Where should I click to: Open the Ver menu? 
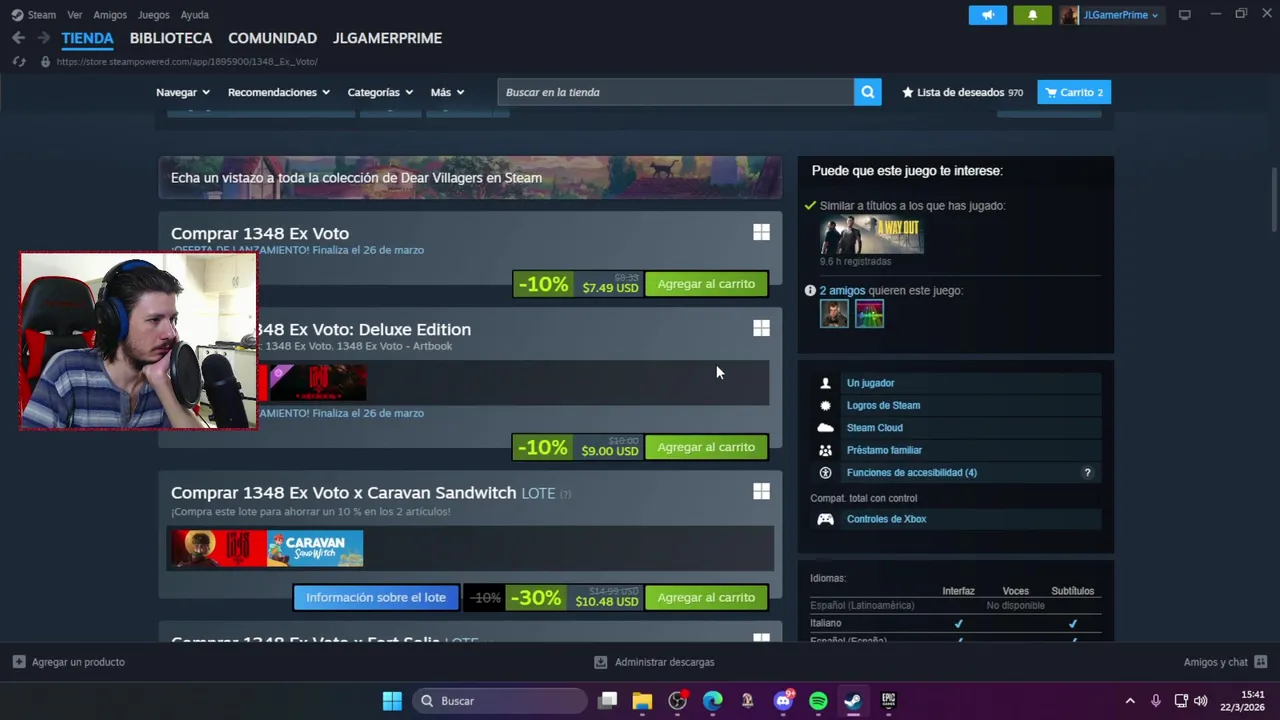pos(75,15)
